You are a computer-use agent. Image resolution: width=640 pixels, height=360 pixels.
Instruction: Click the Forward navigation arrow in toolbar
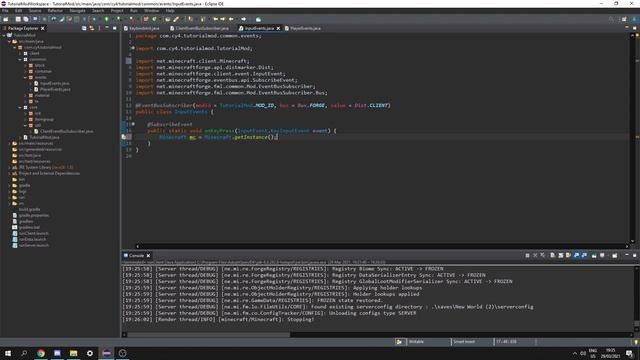[244, 19]
